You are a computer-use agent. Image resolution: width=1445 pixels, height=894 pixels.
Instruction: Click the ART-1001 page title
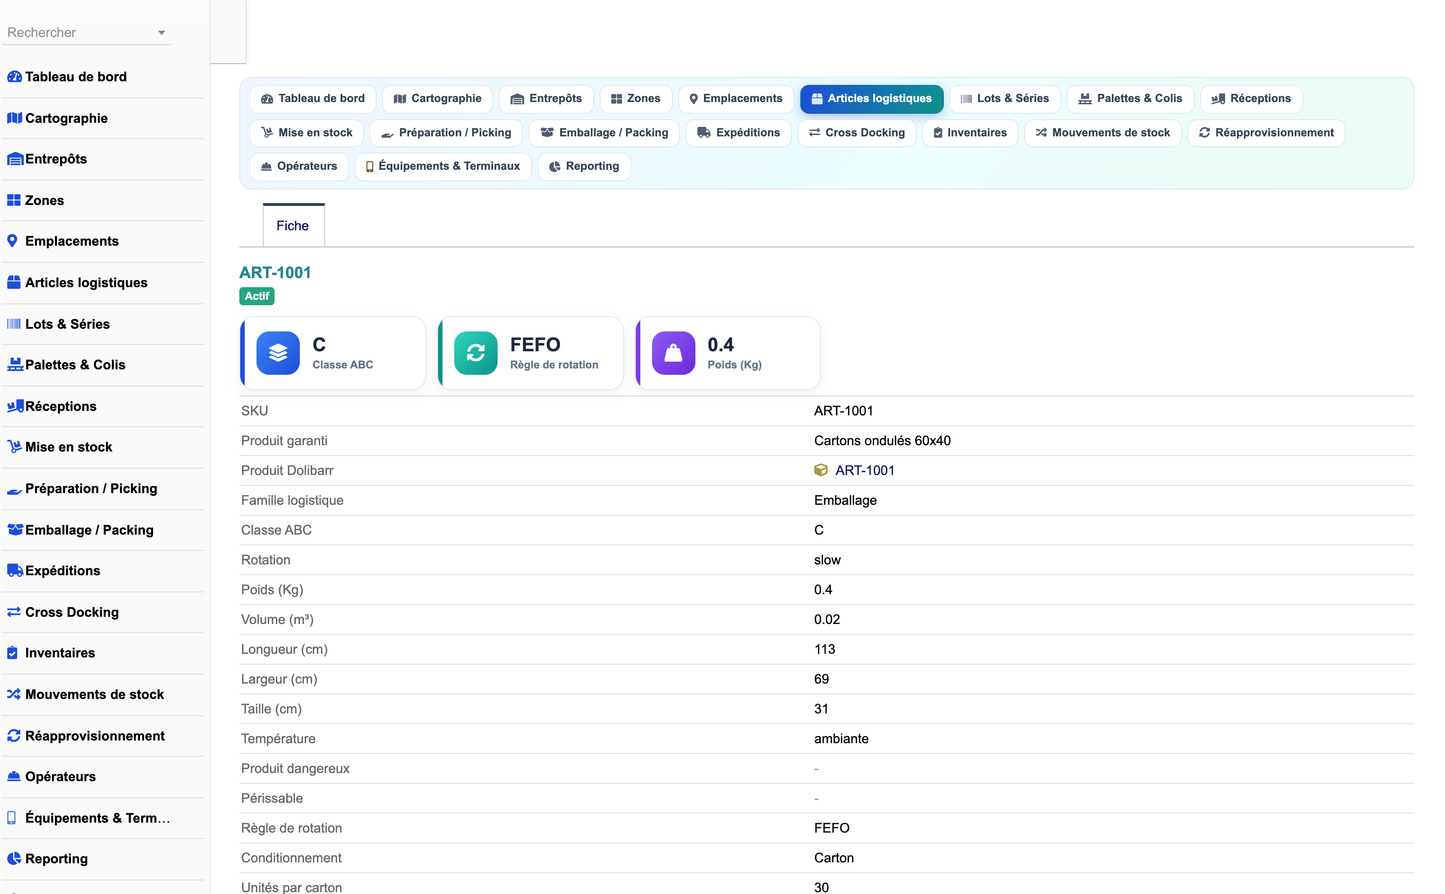click(x=275, y=272)
